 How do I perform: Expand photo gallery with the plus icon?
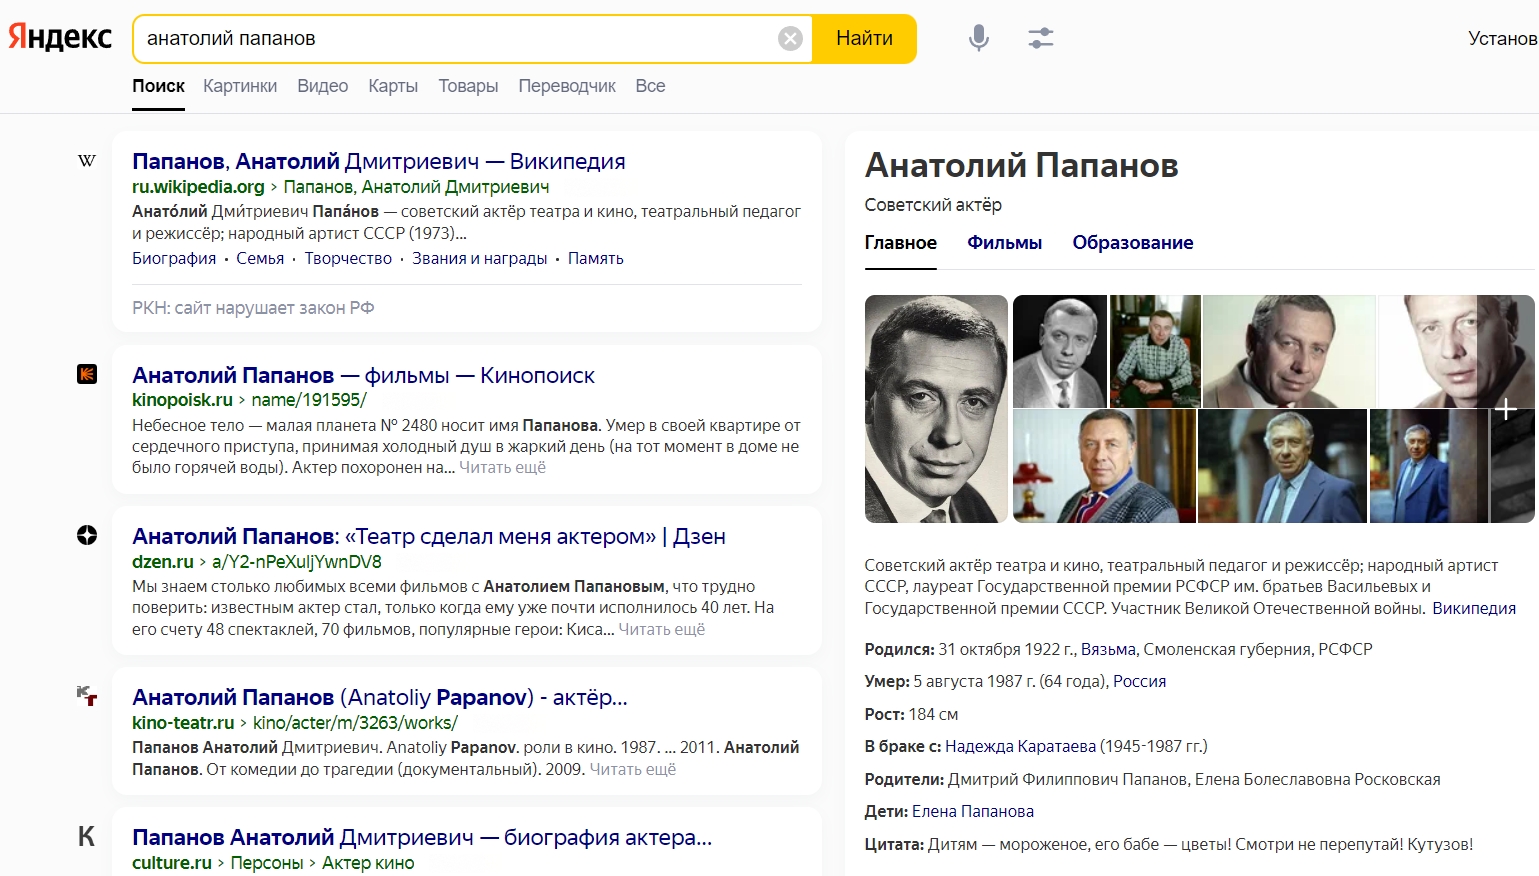click(1506, 409)
